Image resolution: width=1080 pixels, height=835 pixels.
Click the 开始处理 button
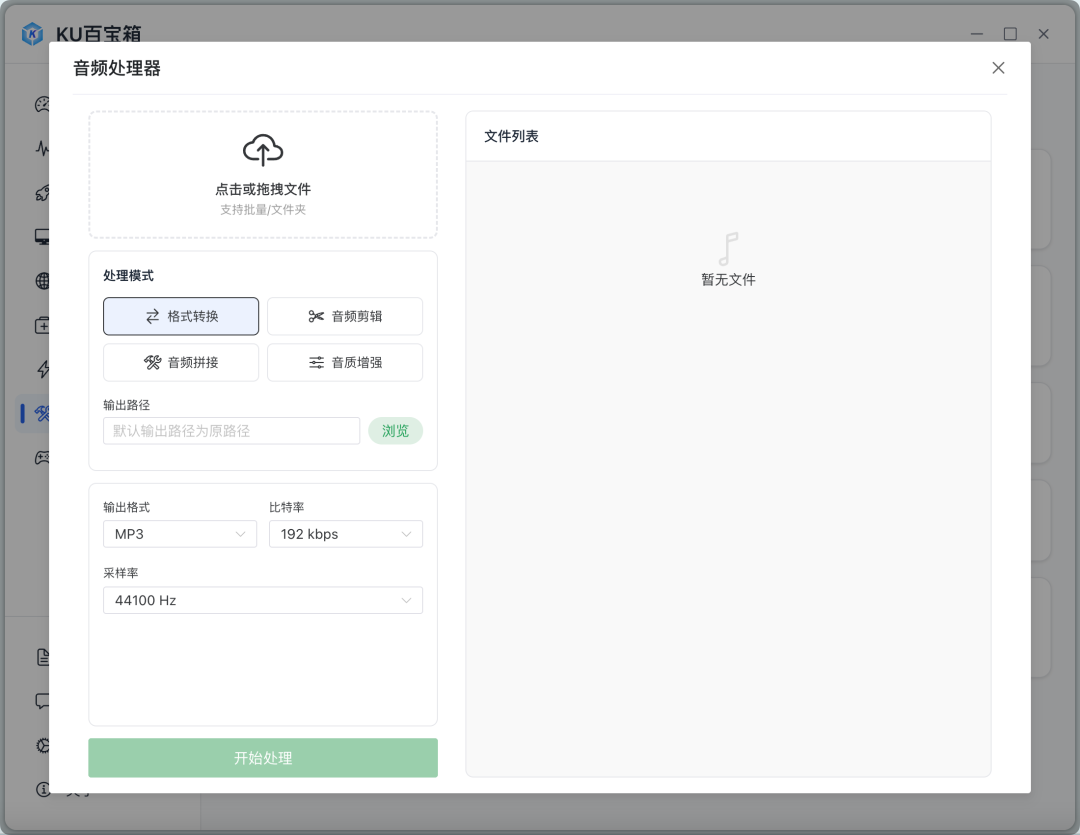(263, 758)
